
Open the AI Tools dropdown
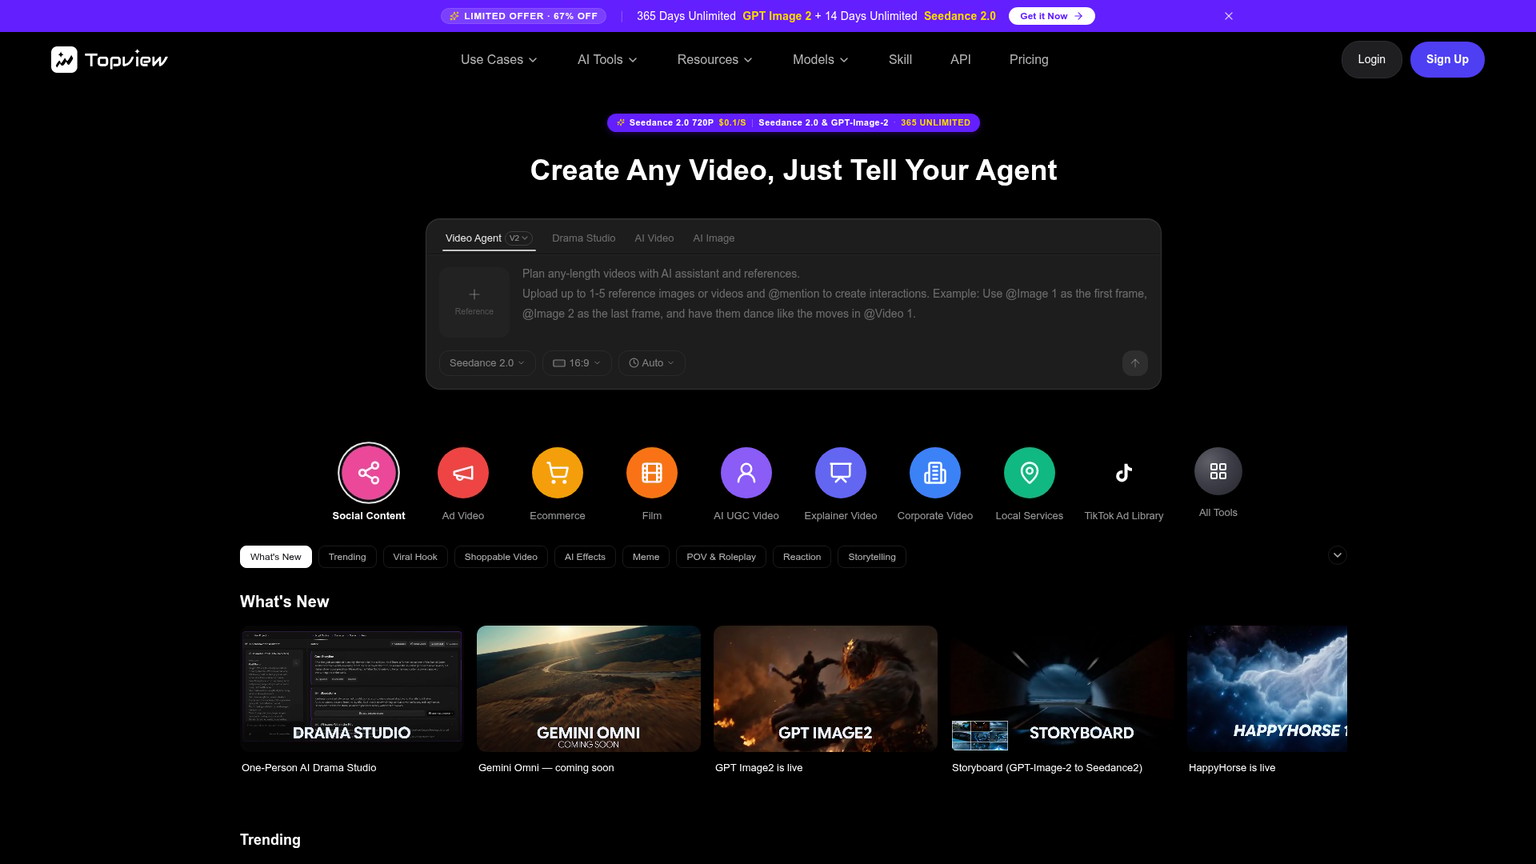click(x=607, y=60)
